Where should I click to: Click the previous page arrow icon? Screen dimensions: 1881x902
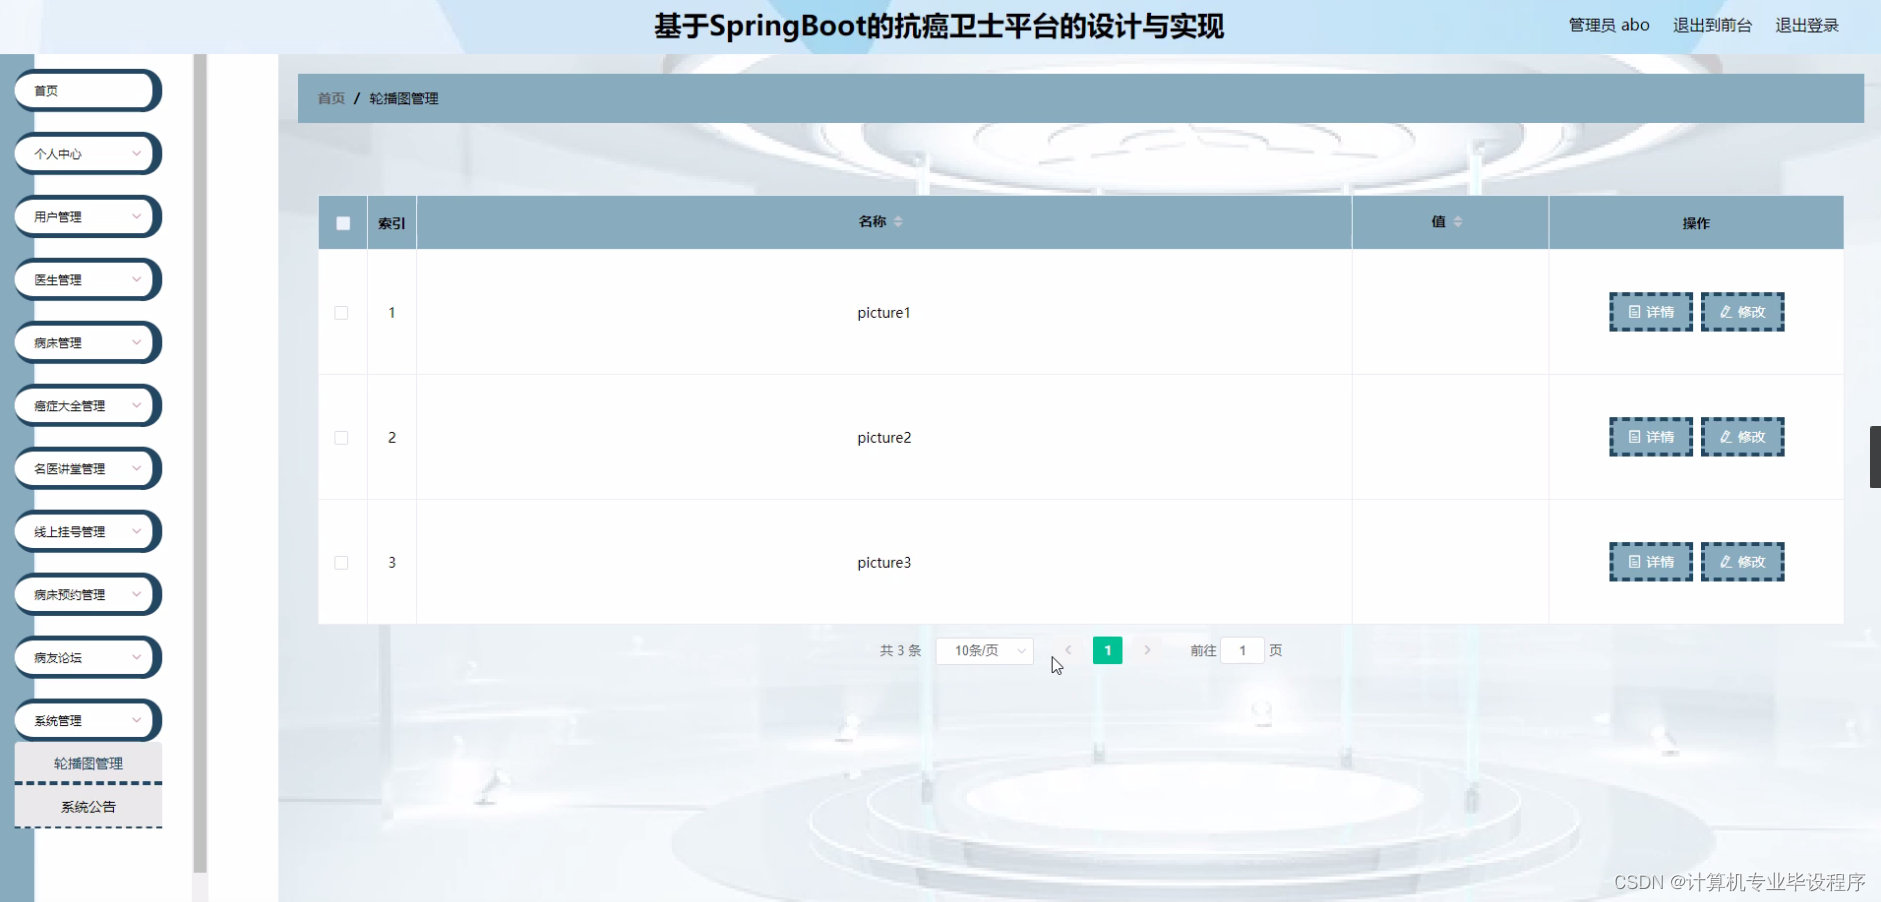[x=1069, y=650]
